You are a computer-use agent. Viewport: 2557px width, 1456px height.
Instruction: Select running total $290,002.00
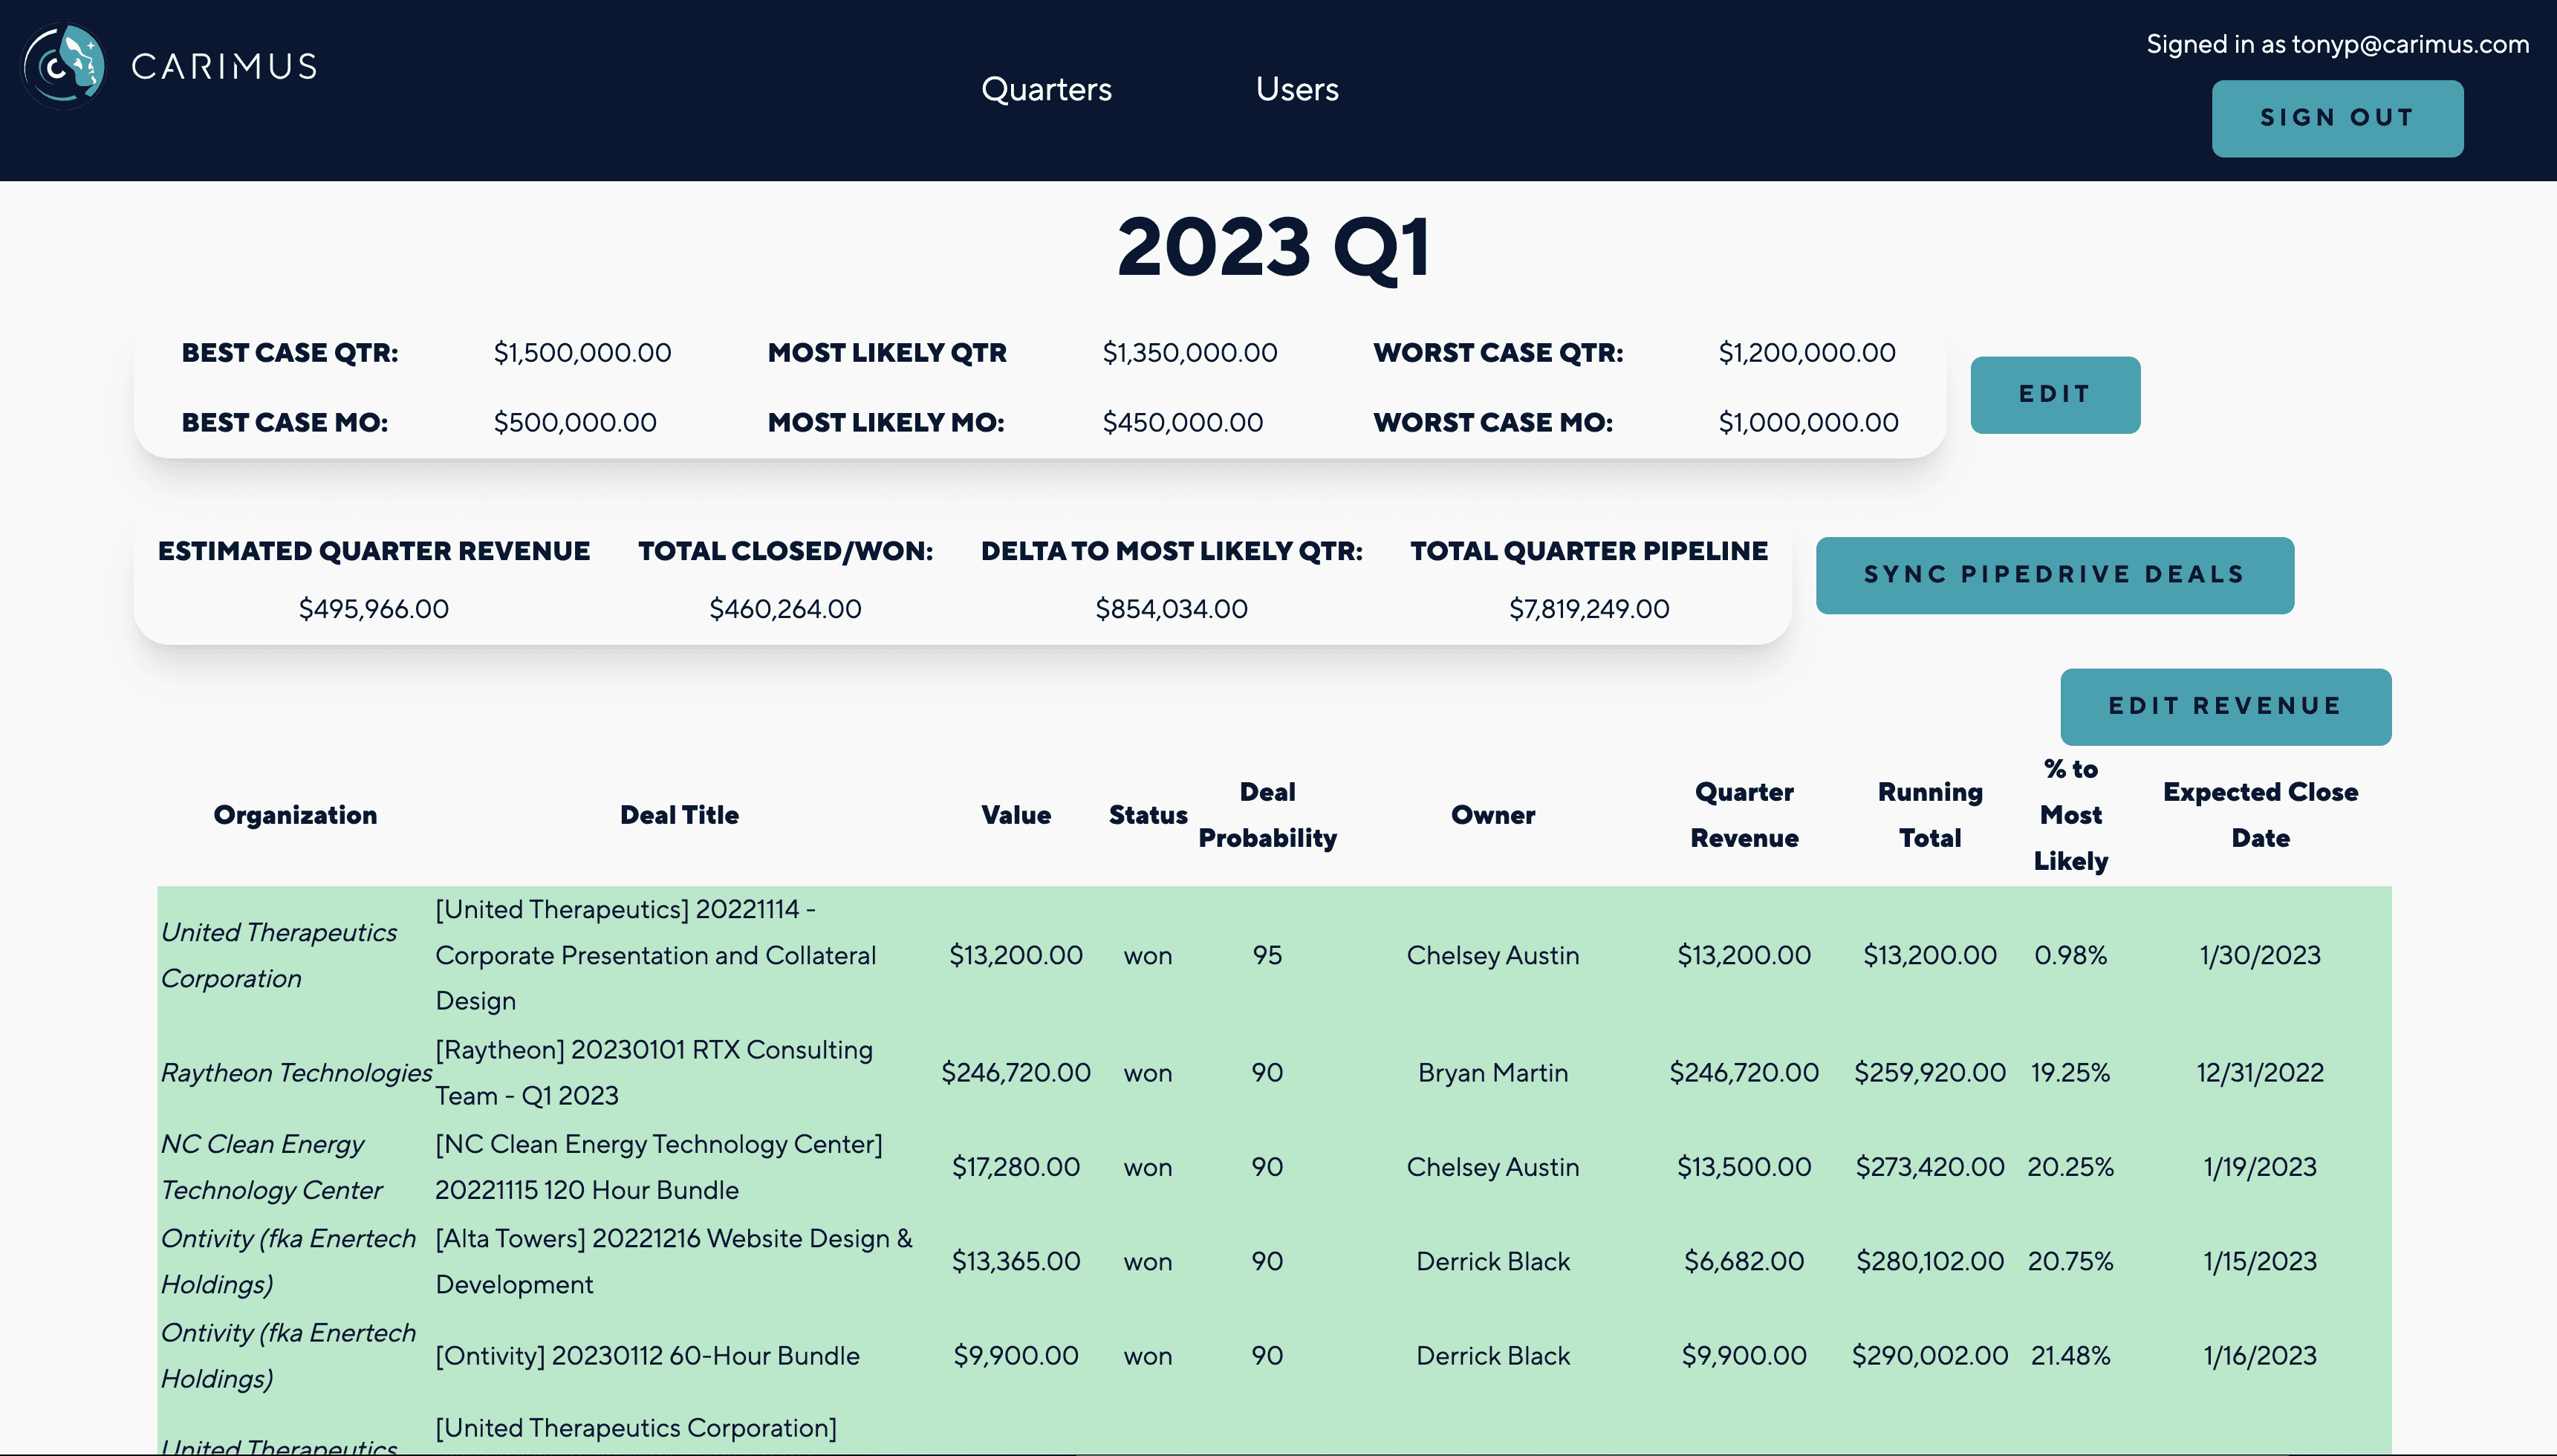click(1930, 1356)
